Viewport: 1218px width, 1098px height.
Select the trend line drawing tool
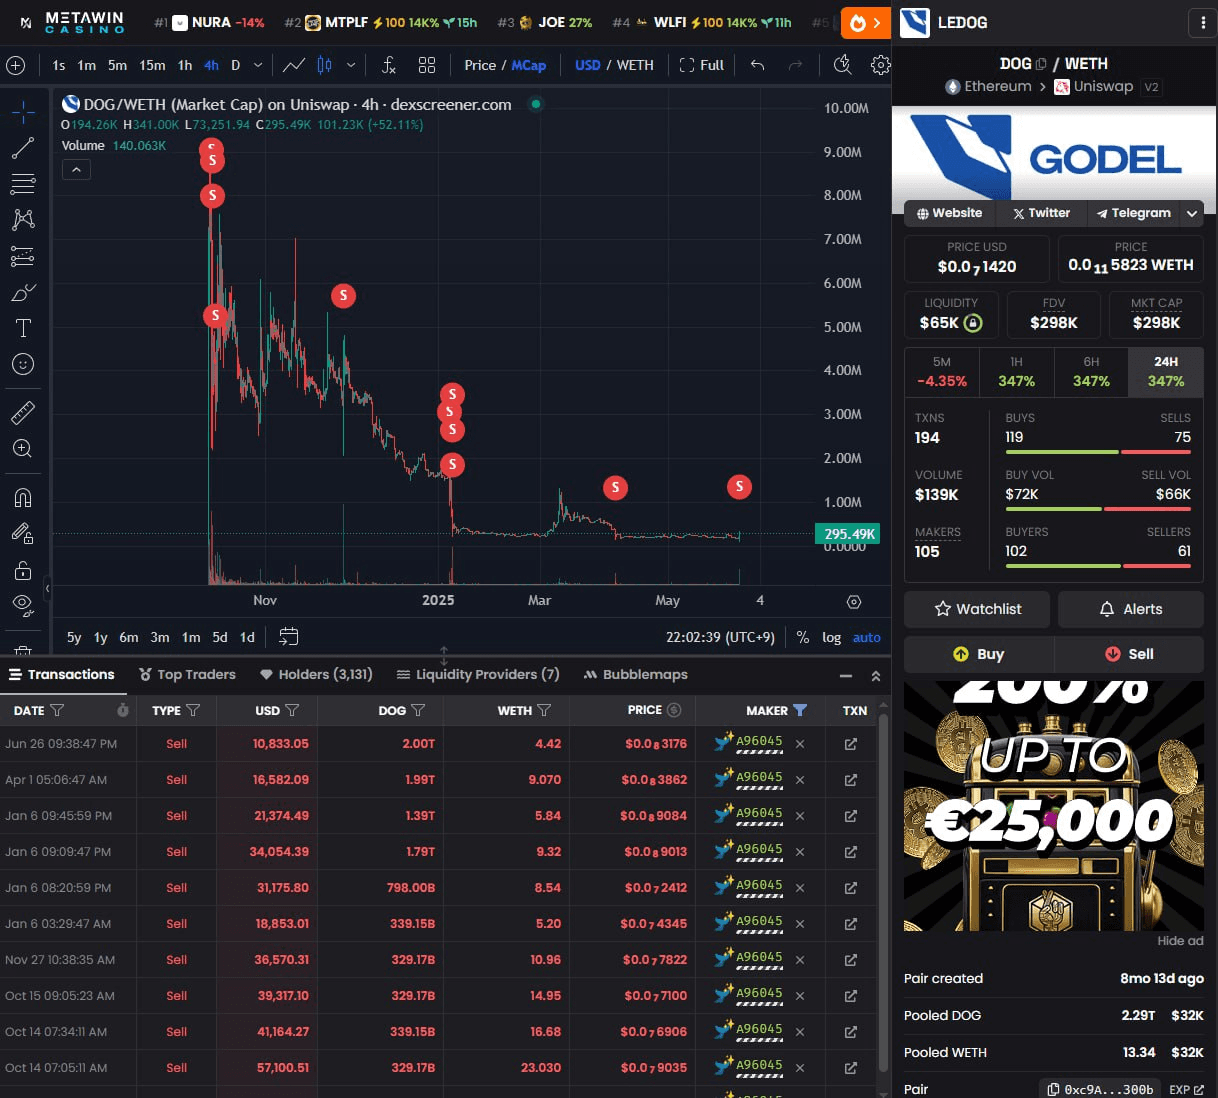click(x=23, y=148)
